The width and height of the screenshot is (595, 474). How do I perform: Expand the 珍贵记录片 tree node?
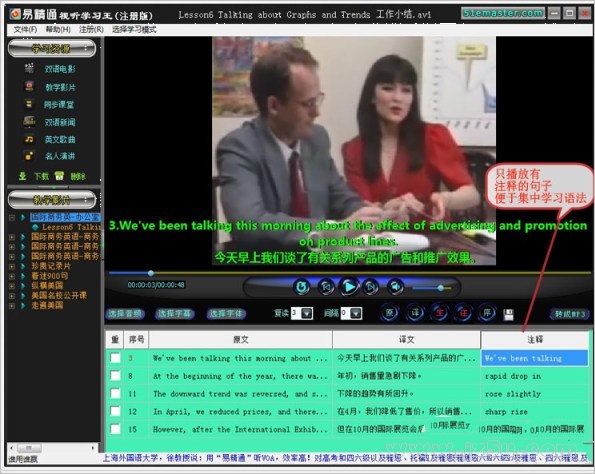(x=12, y=266)
